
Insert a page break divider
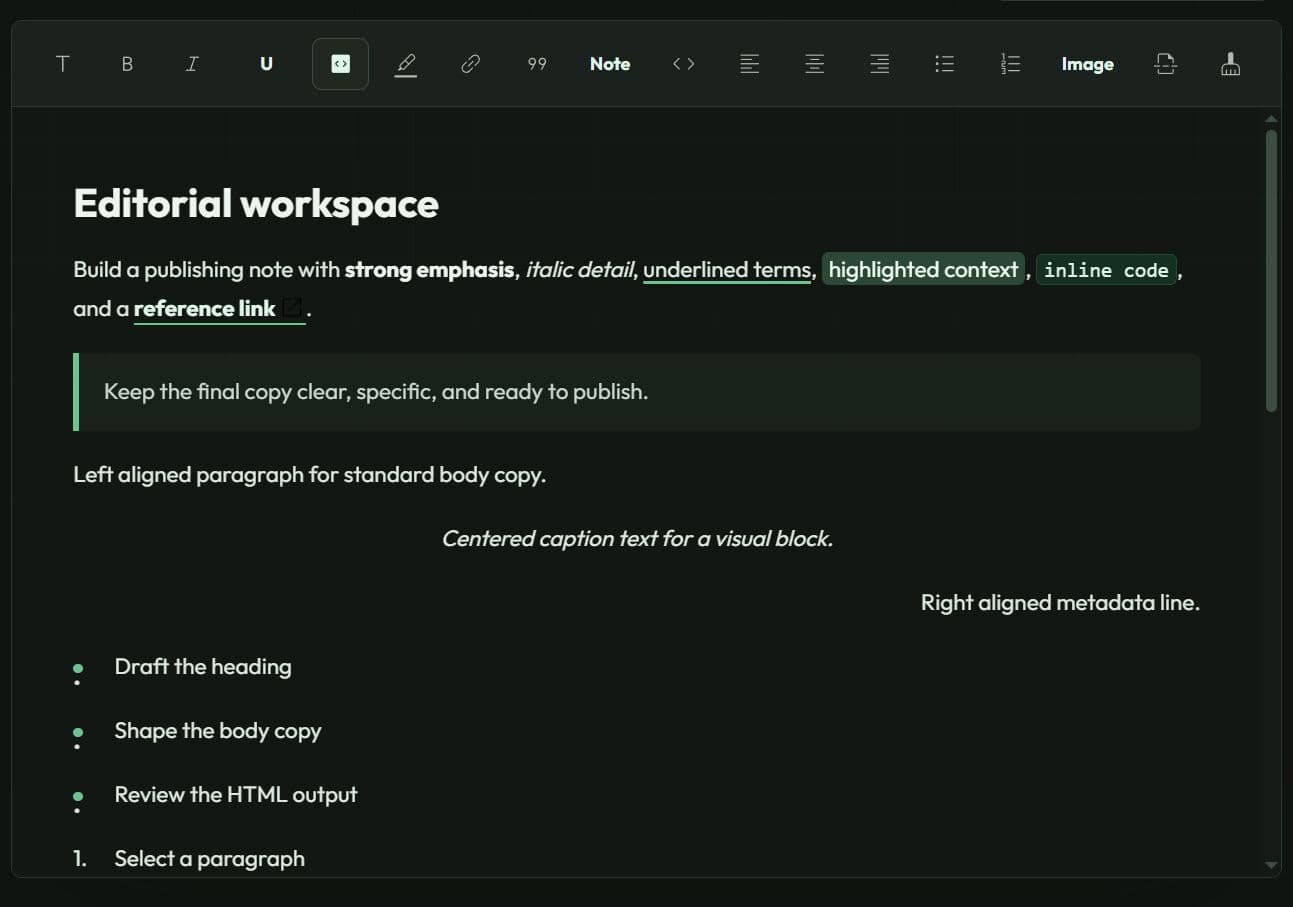1165,64
